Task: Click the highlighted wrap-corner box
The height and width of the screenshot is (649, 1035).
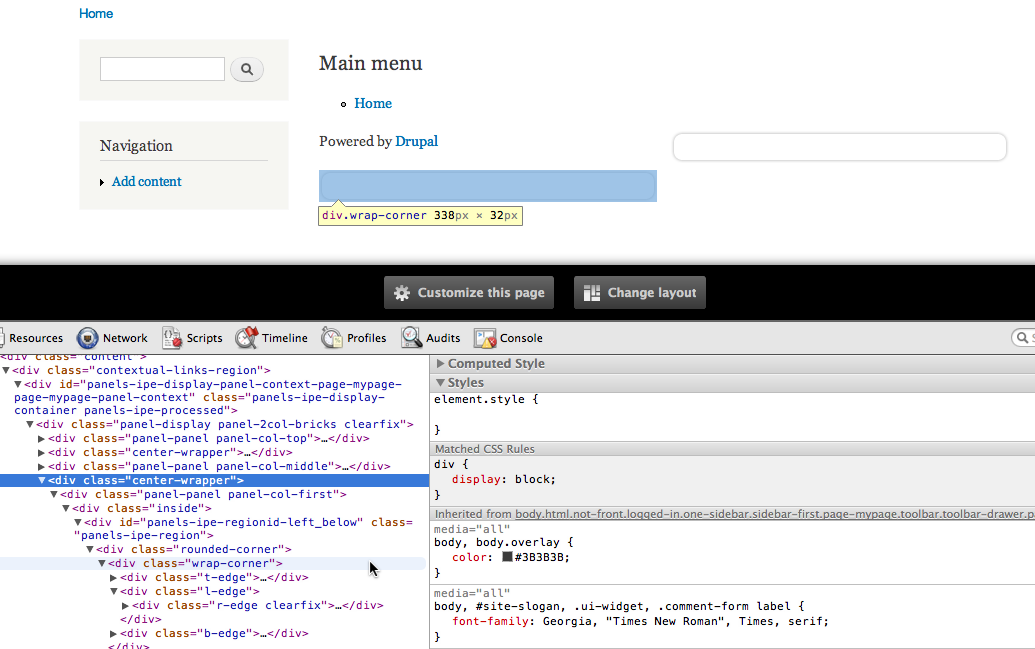Action: point(488,186)
